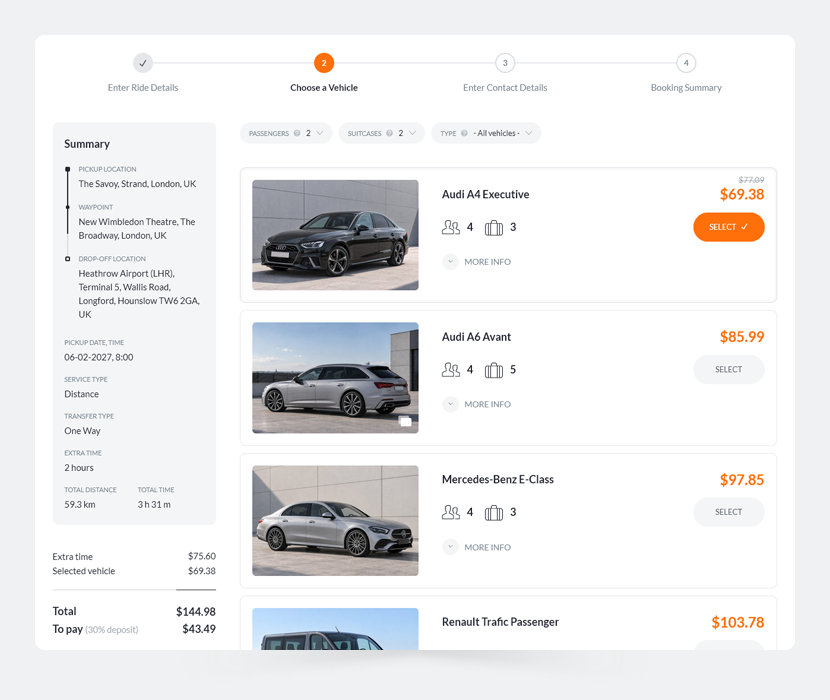Viewport: 830px width, 700px height.
Task: Go to Enter Contact Details step
Action: (x=505, y=88)
